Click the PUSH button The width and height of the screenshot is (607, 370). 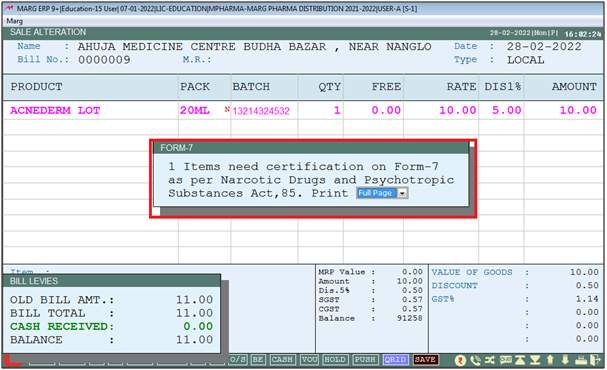[x=365, y=360]
